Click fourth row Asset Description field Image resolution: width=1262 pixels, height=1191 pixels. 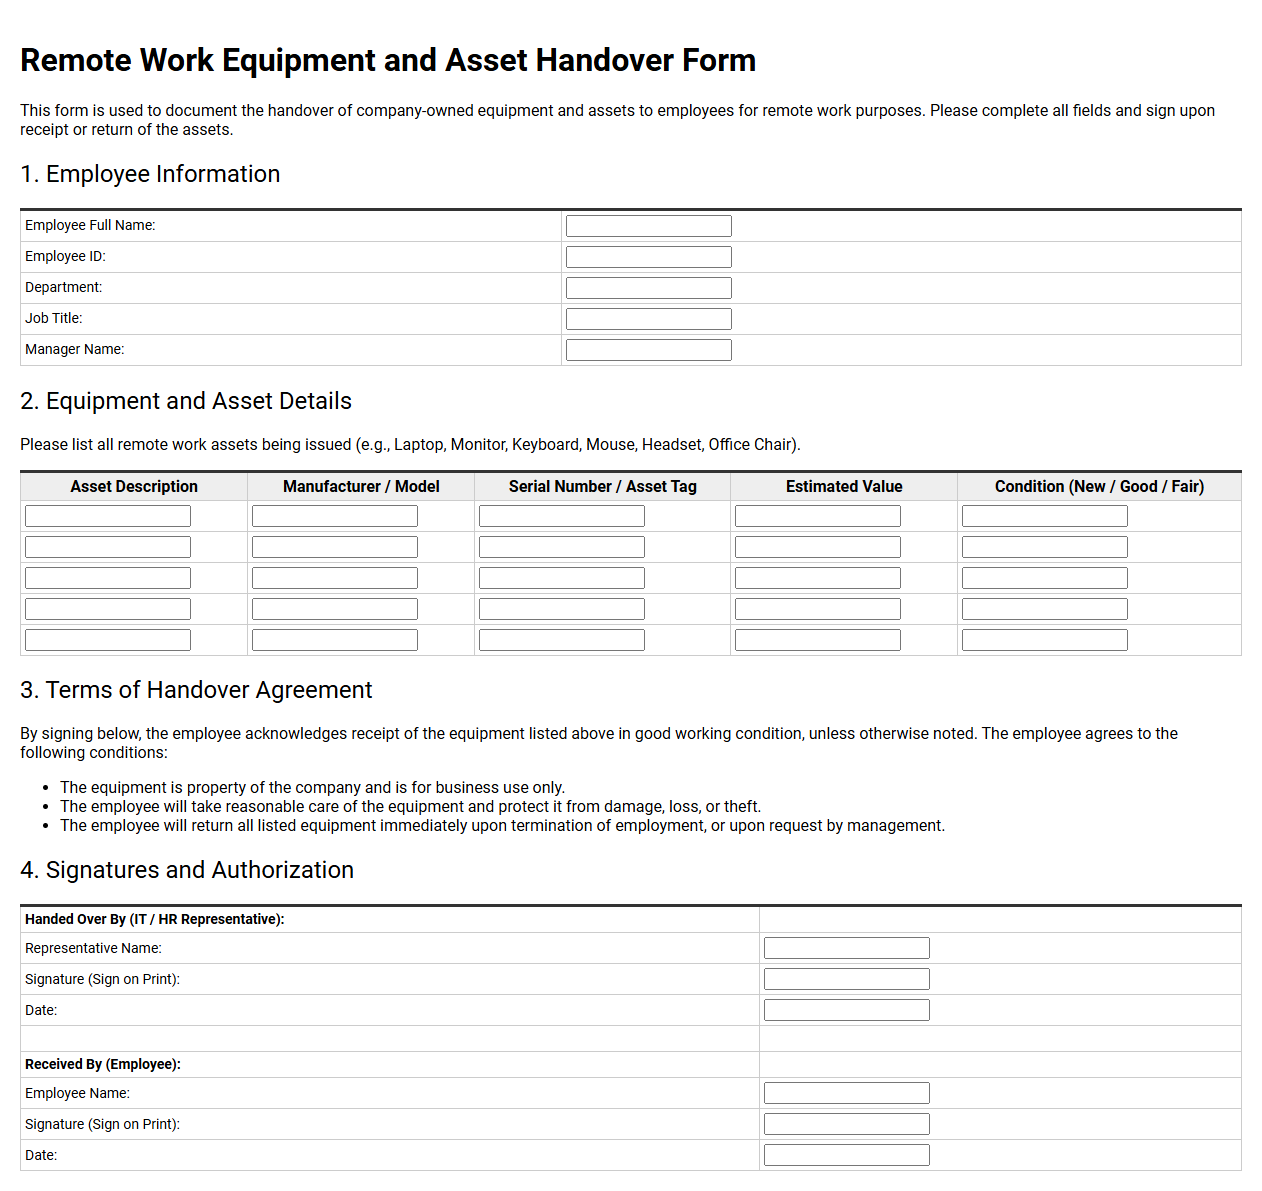108,609
